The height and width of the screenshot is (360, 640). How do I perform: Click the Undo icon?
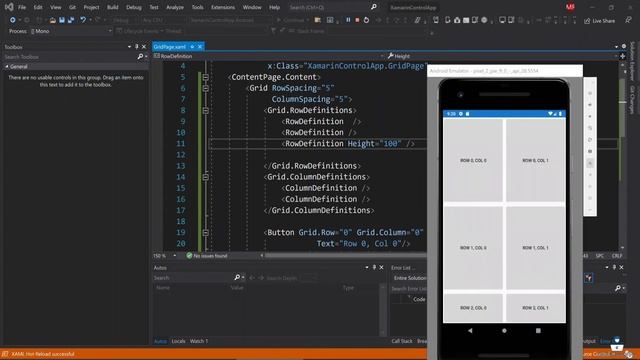pos(83,20)
